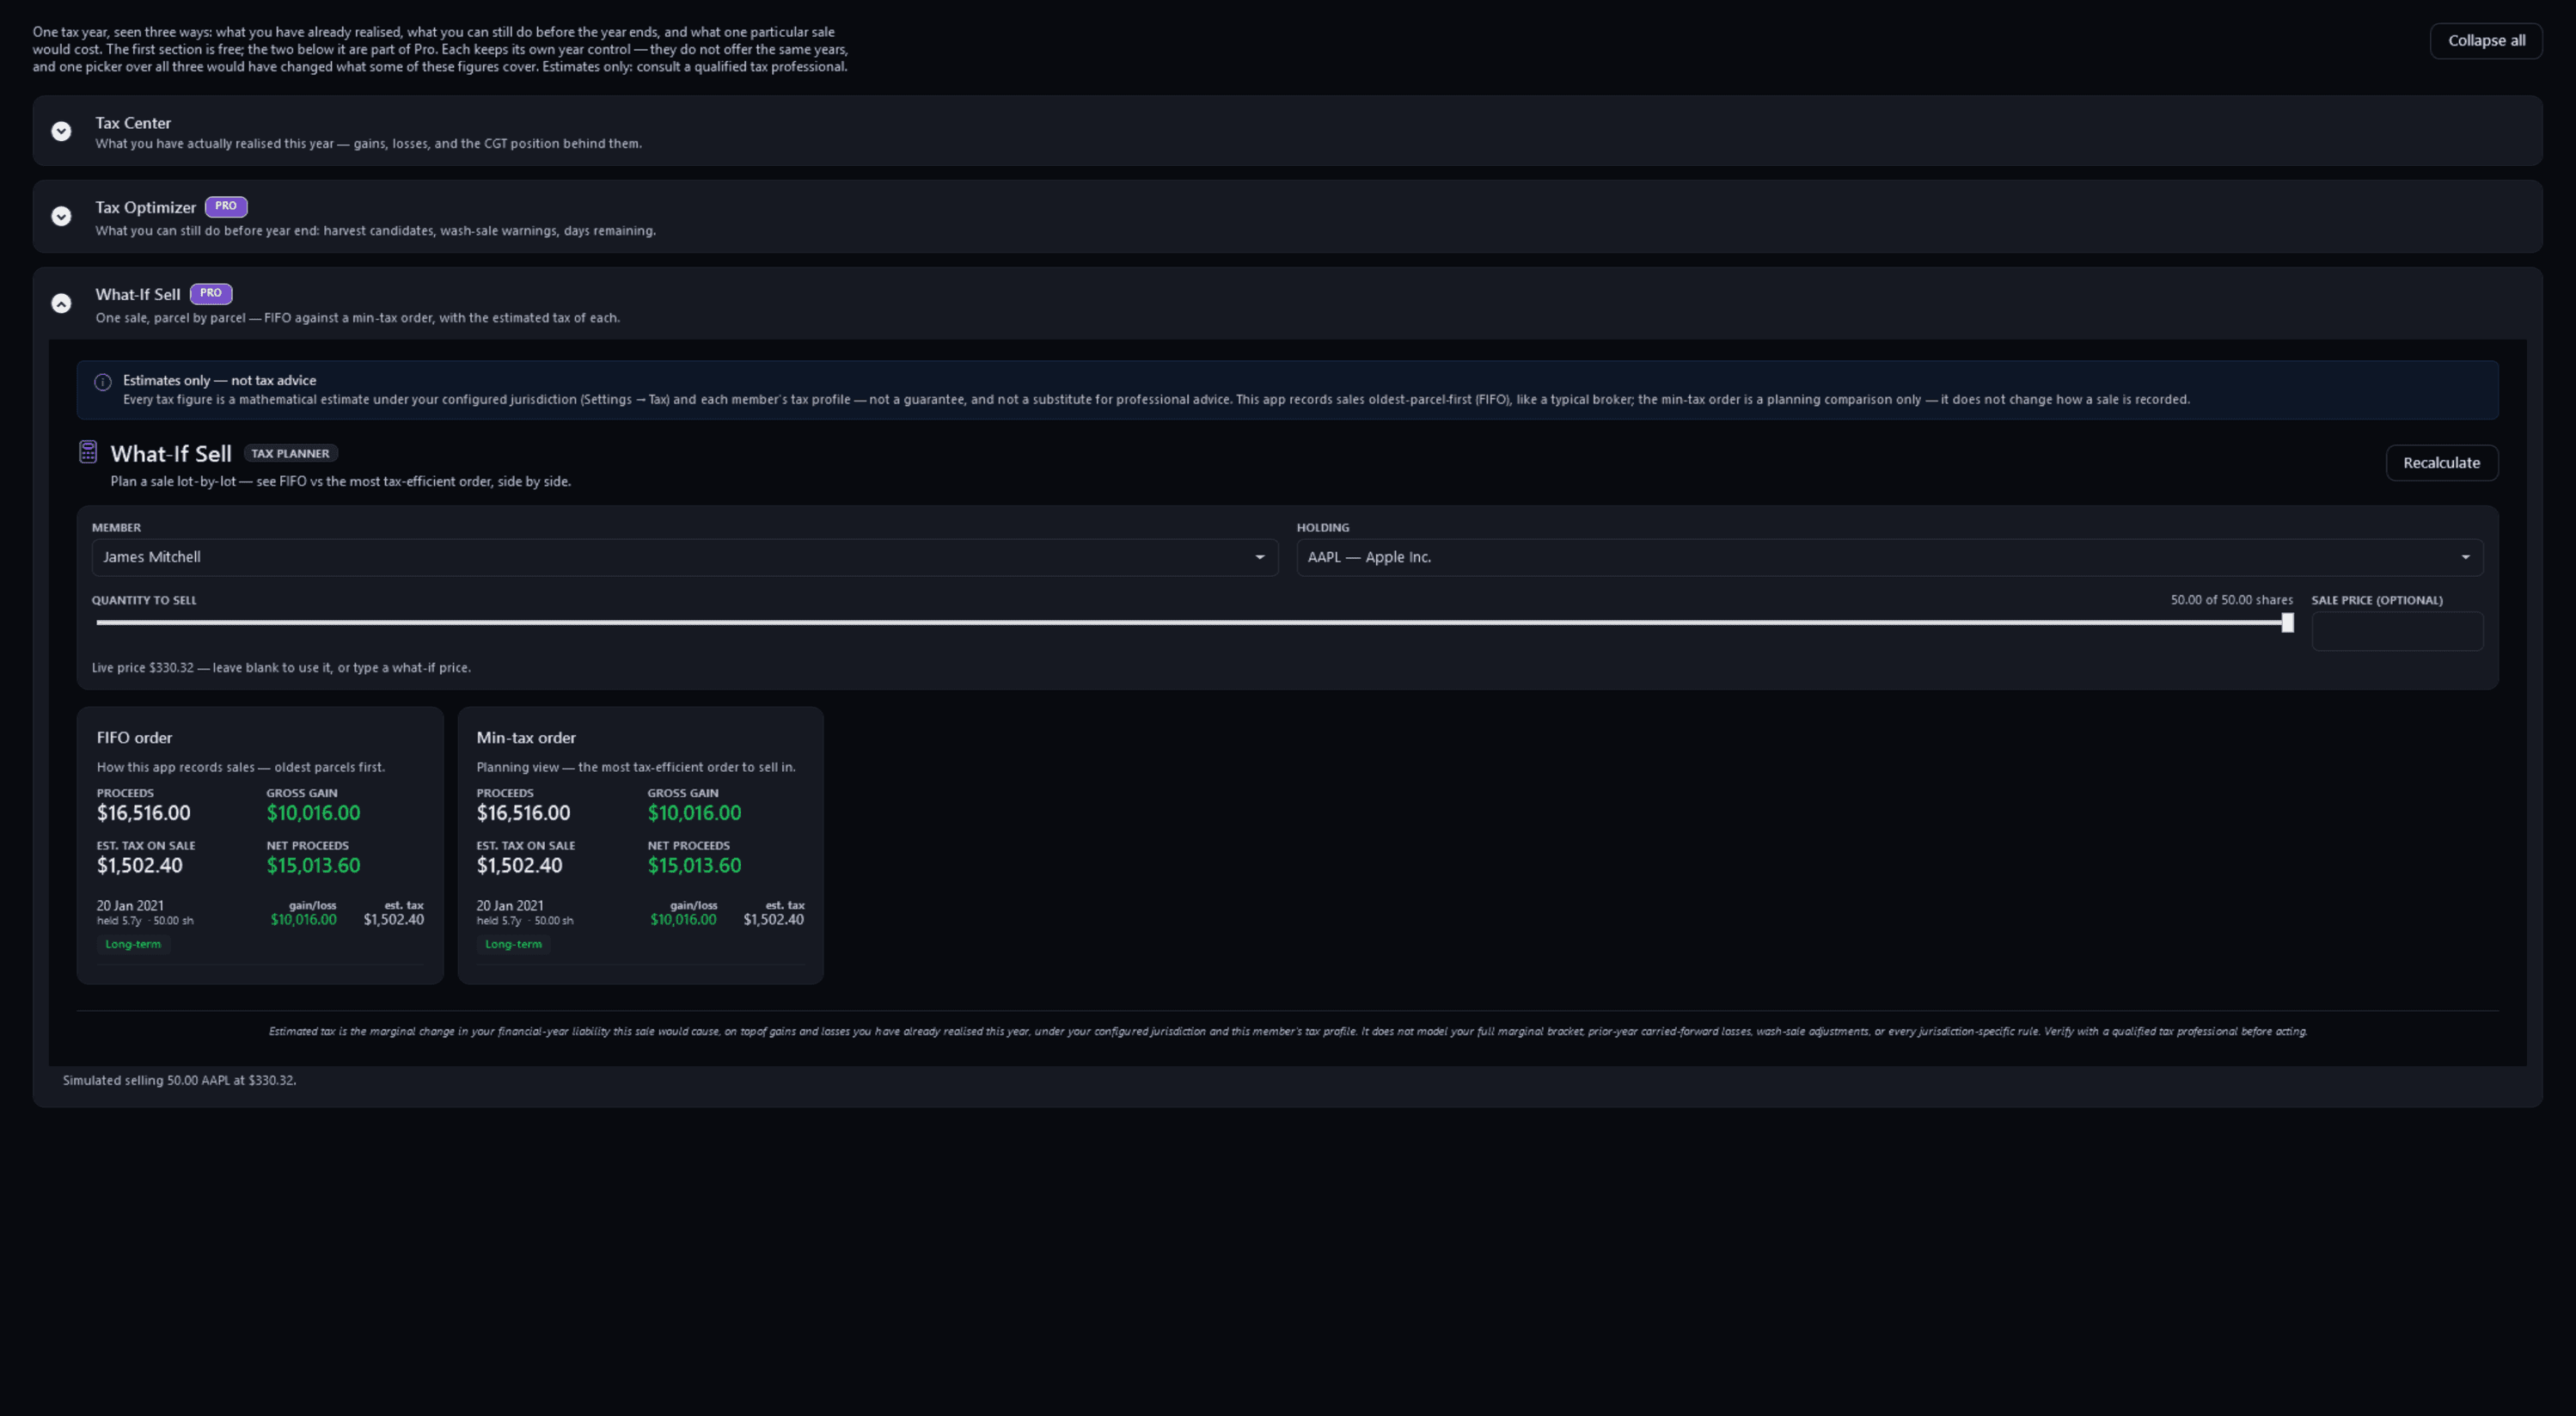
Task: Click the Long-term tag in FIFO order card
Action: (133, 944)
